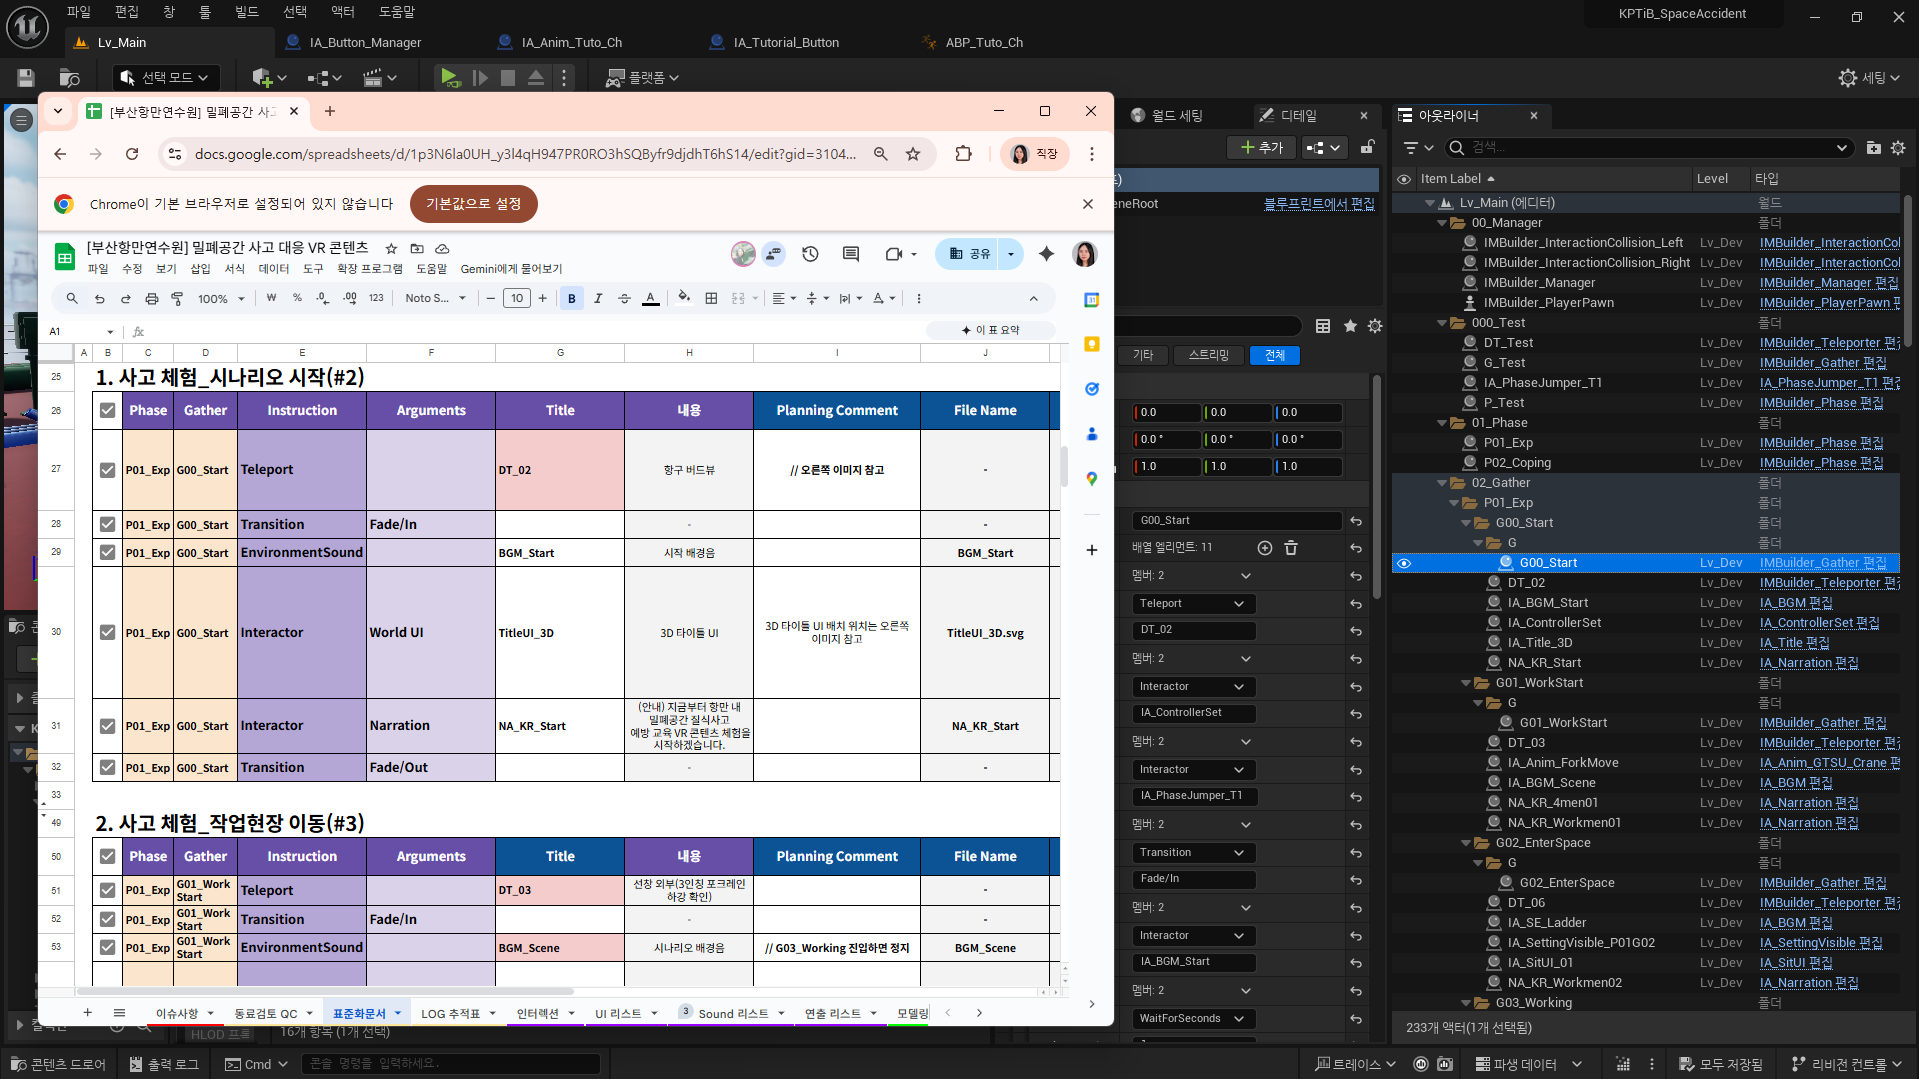Toggle checkbox in the BGM_Start row
This screenshot has width=1919, height=1079.
point(107,553)
